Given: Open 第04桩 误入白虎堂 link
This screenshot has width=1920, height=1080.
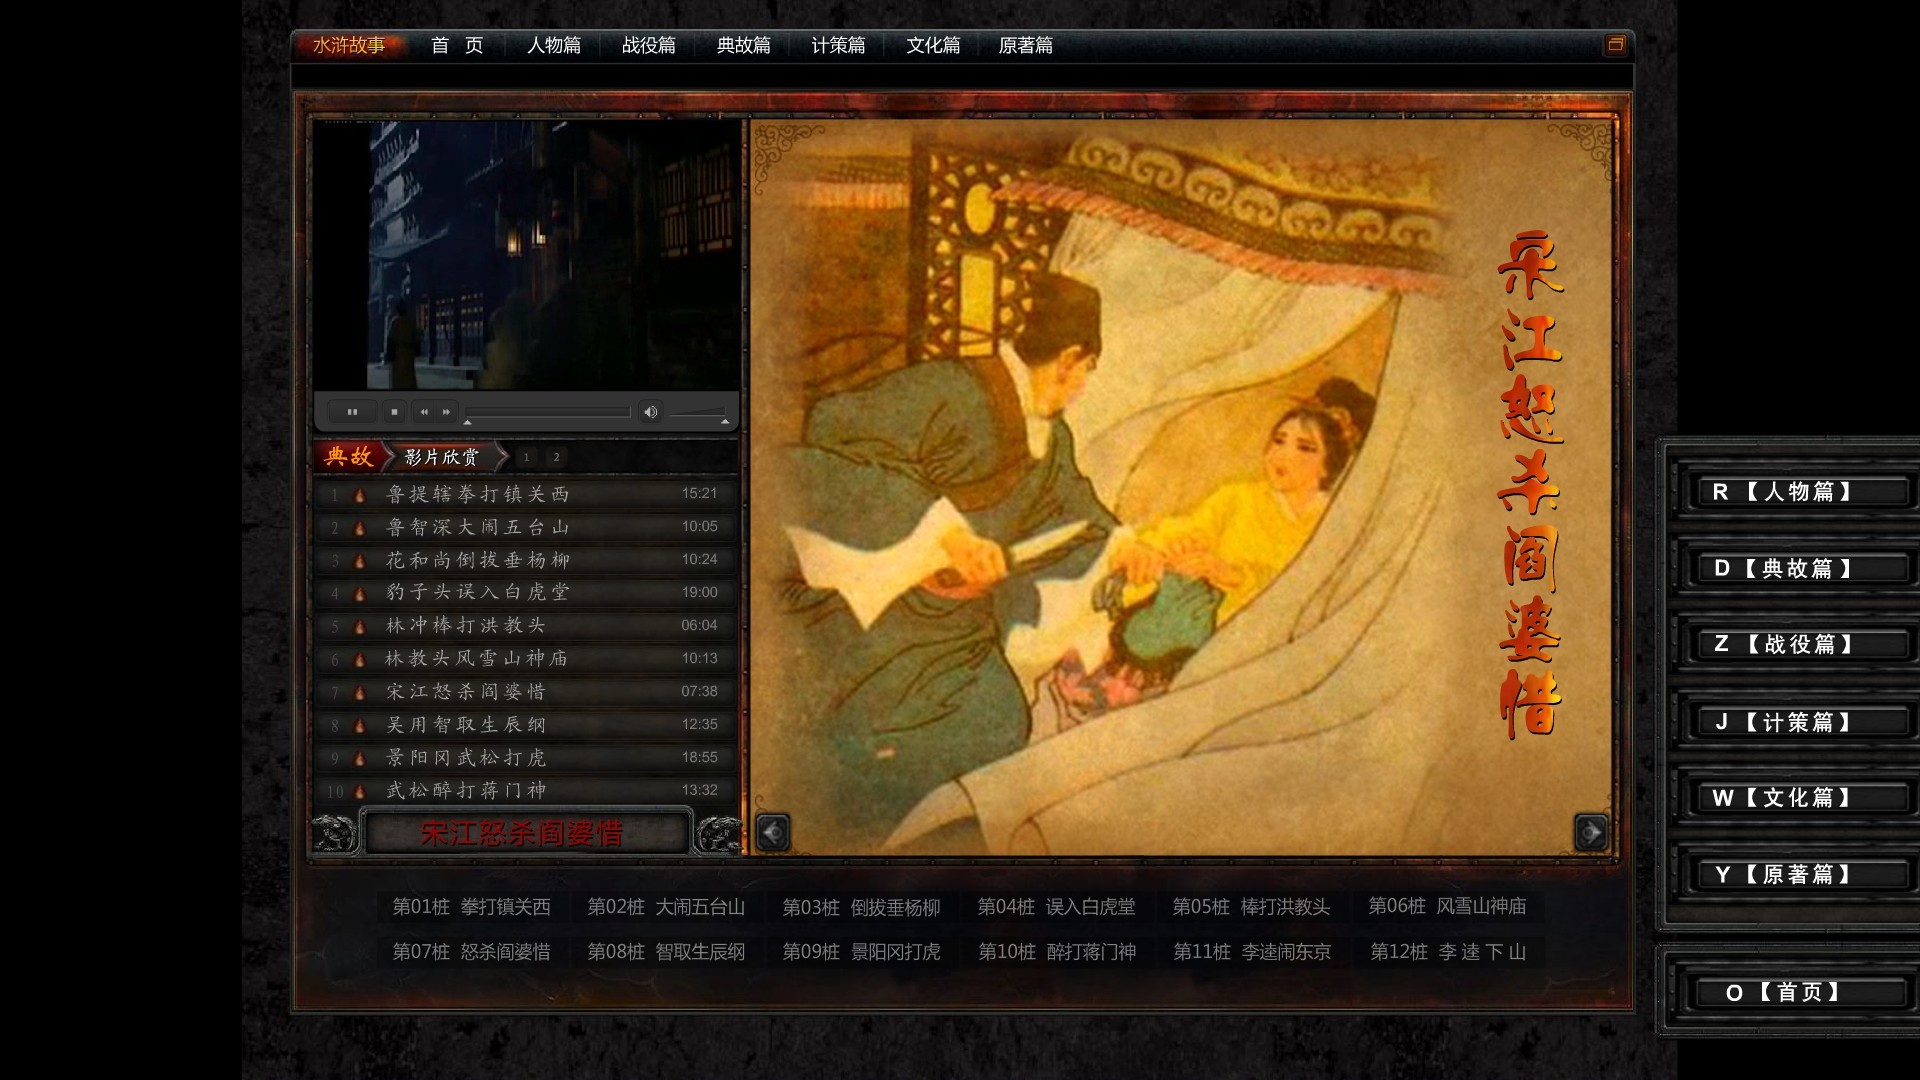Looking at the screenshot, I should coord(1056,907).
